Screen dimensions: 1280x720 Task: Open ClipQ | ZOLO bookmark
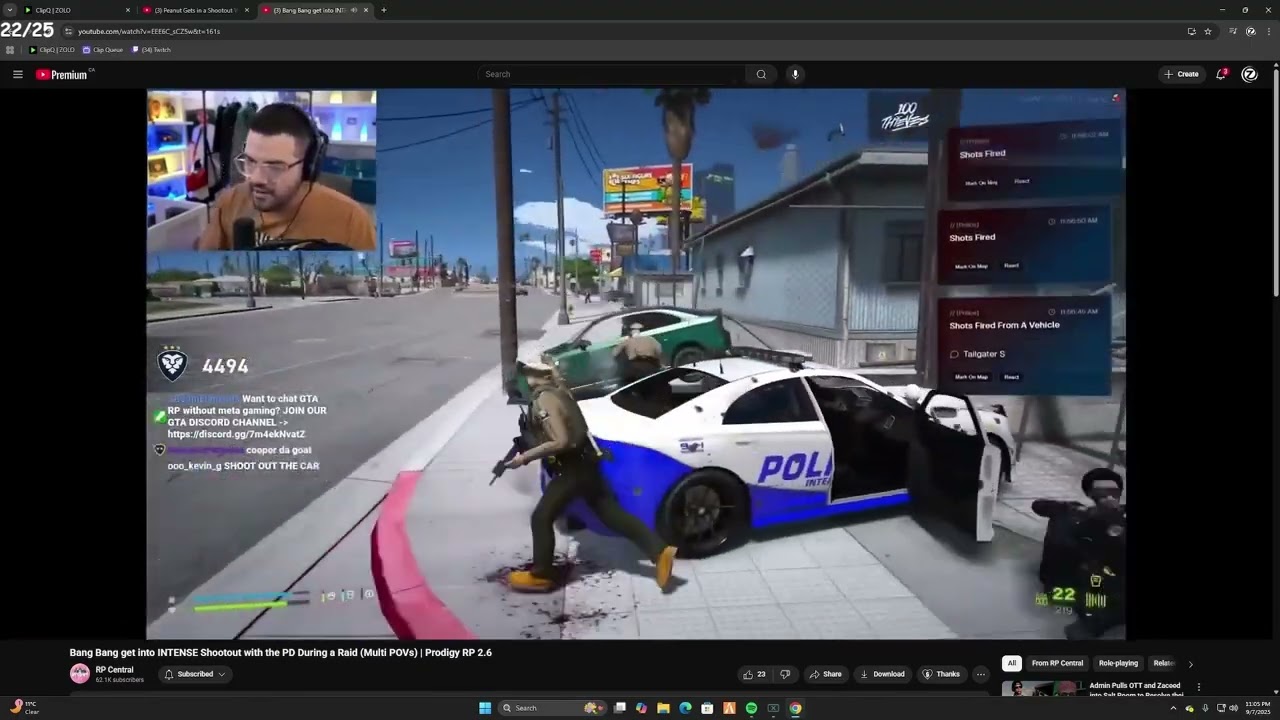click(x=52, y=49)
